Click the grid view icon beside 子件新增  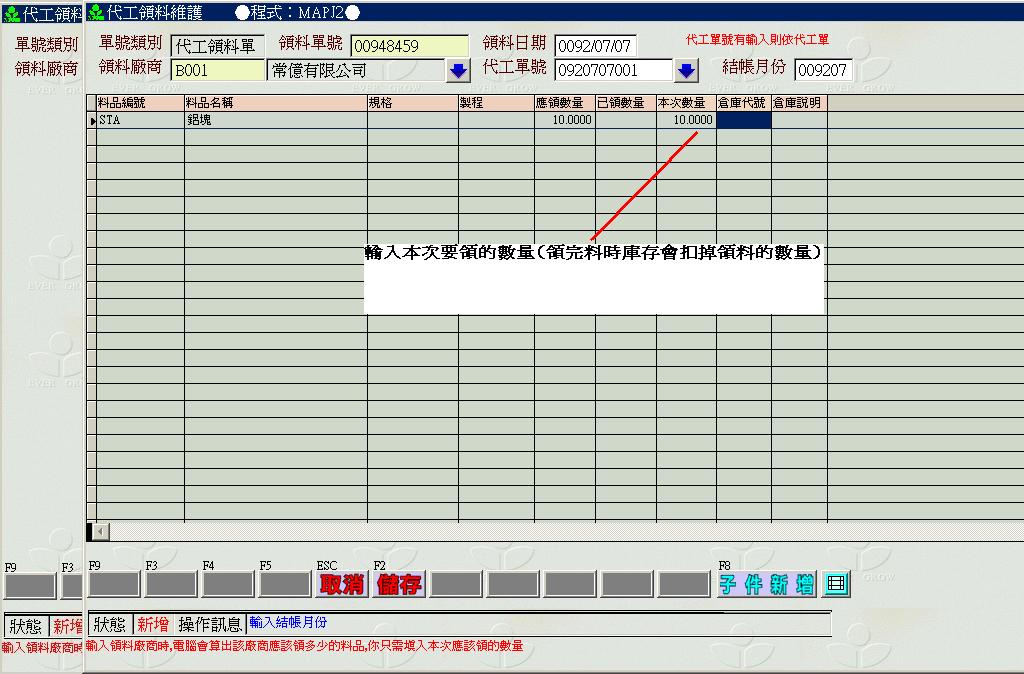coord(836,585)
